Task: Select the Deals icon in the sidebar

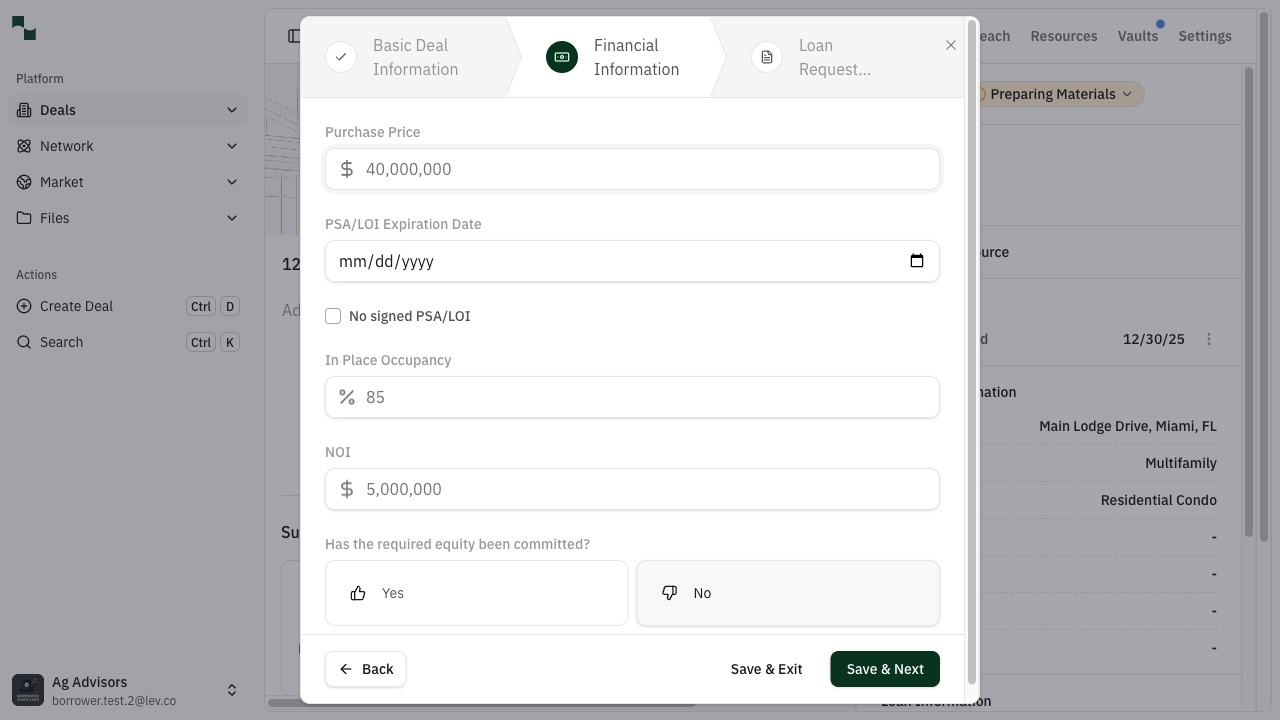Action: (22, 110)
